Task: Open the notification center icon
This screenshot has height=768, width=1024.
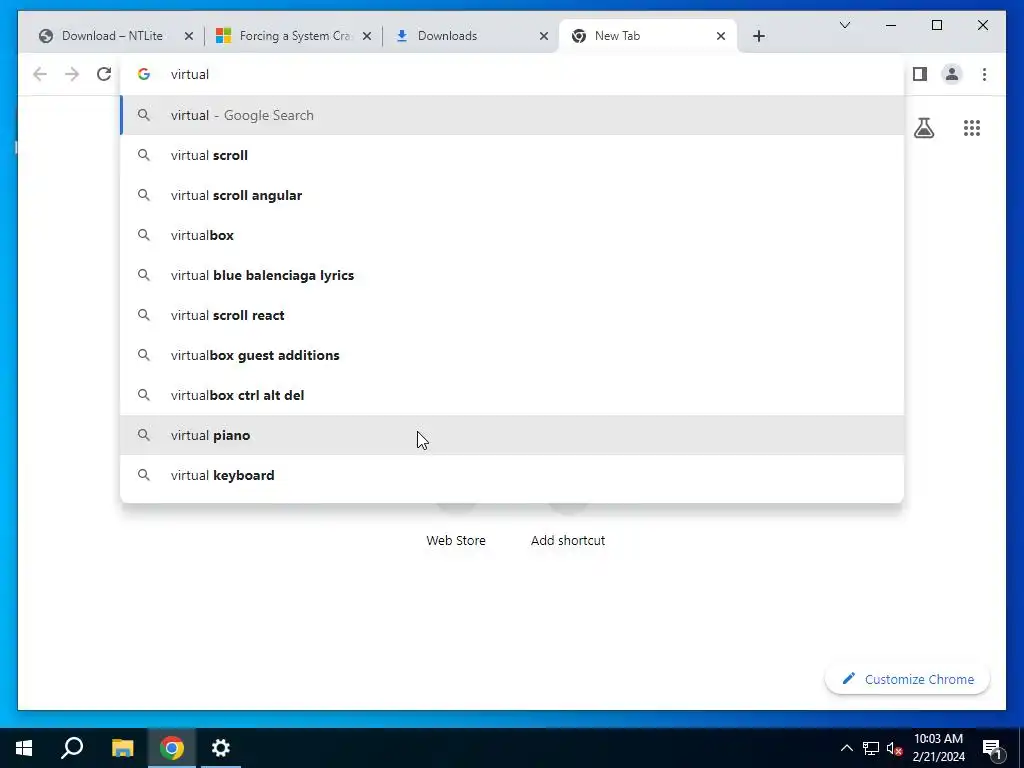Action: point(992,748)
